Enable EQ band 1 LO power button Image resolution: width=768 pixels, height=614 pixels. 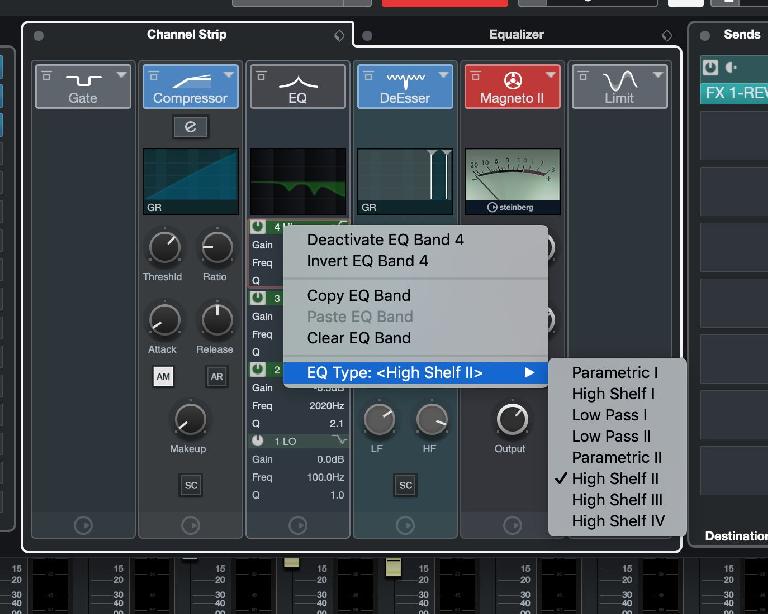pos(258,441)
